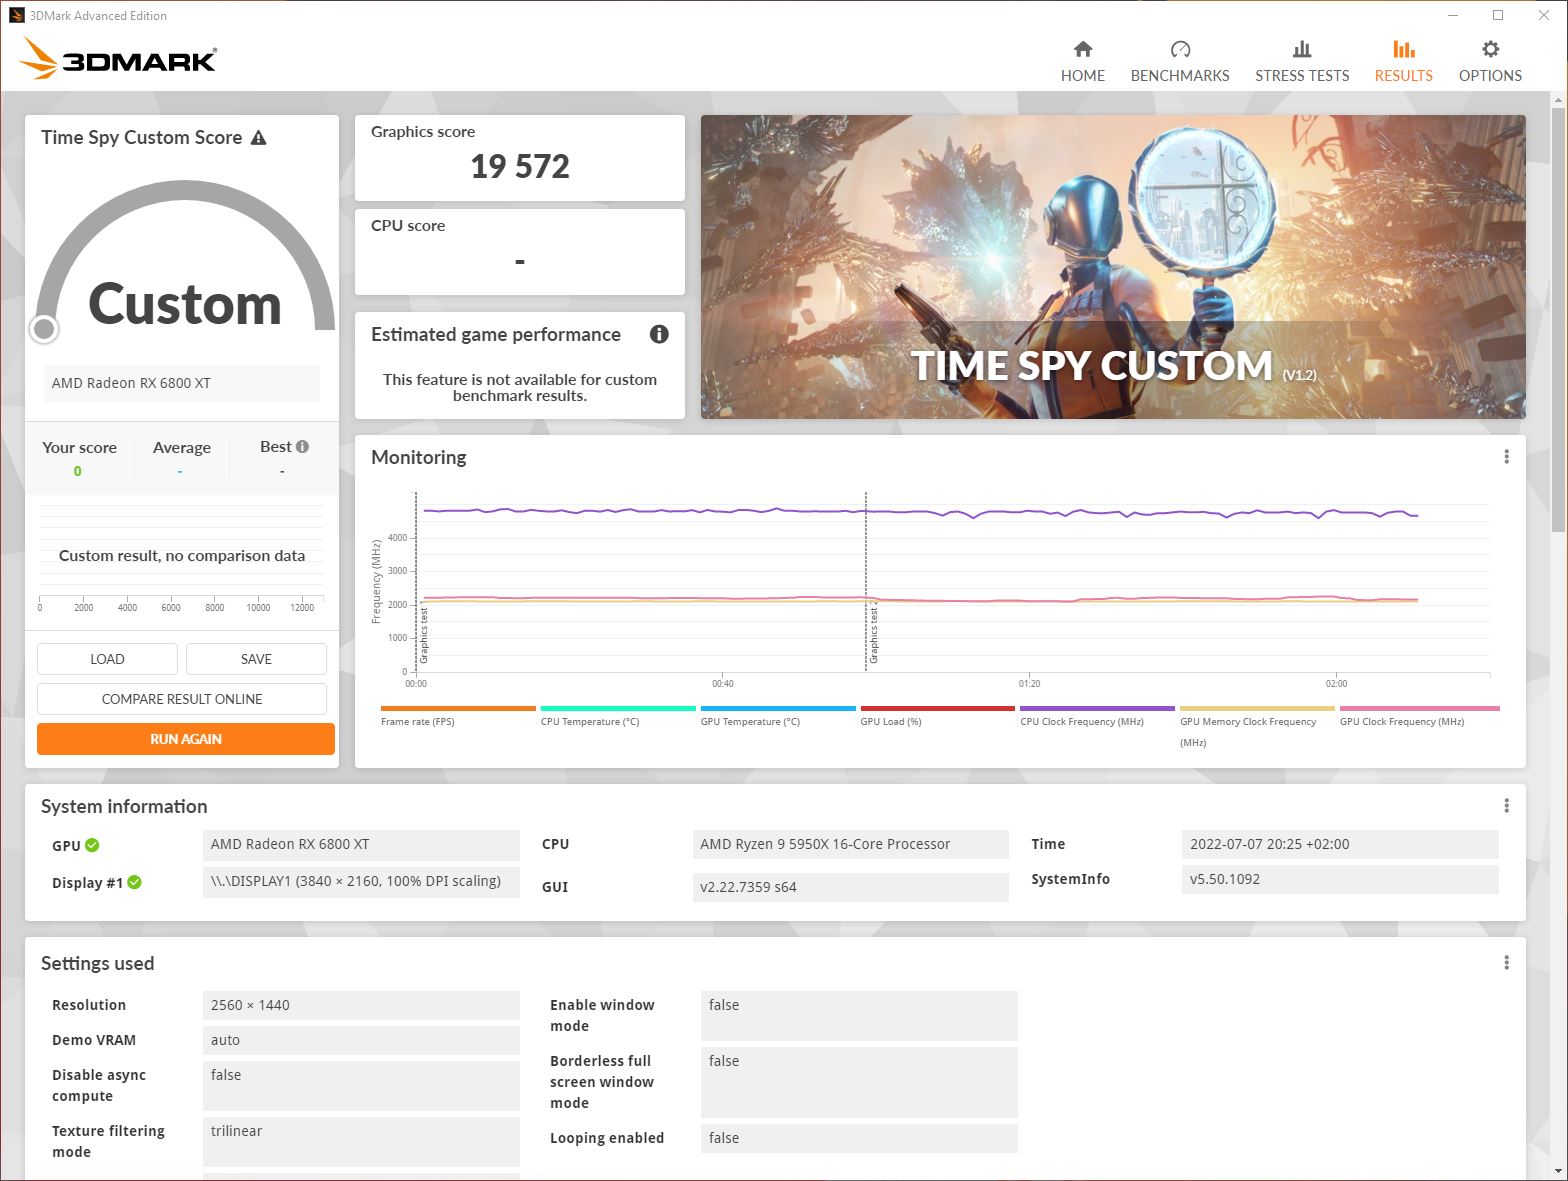The height and width of the screenshot is (1181, 1568).
Task: Toggle the GPU Clock Frequency legend item
Action: coord(1419,717)
